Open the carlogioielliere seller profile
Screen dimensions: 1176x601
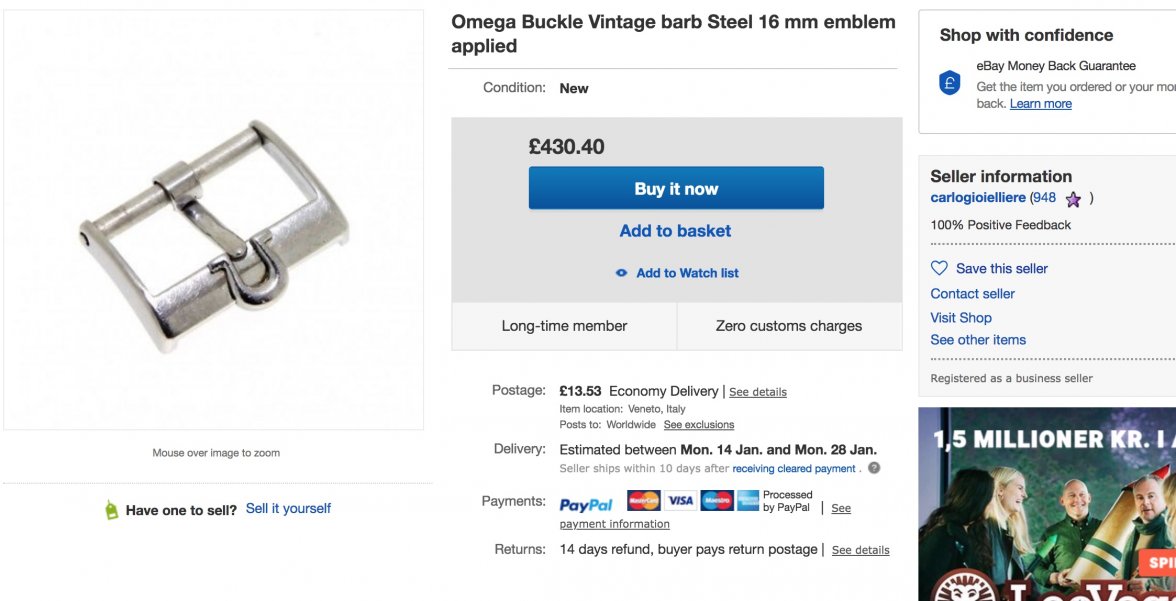[978, 198]
